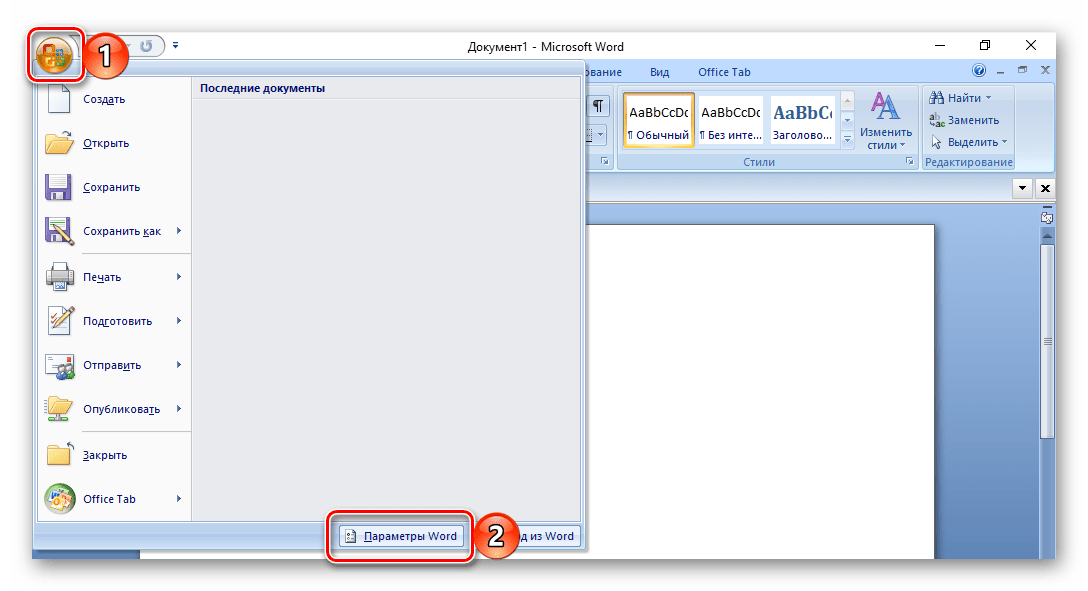This screenshot has height=591, width=1088.
Task: Close the Office Tab bar with X
Action: (x=1045, y=188)
